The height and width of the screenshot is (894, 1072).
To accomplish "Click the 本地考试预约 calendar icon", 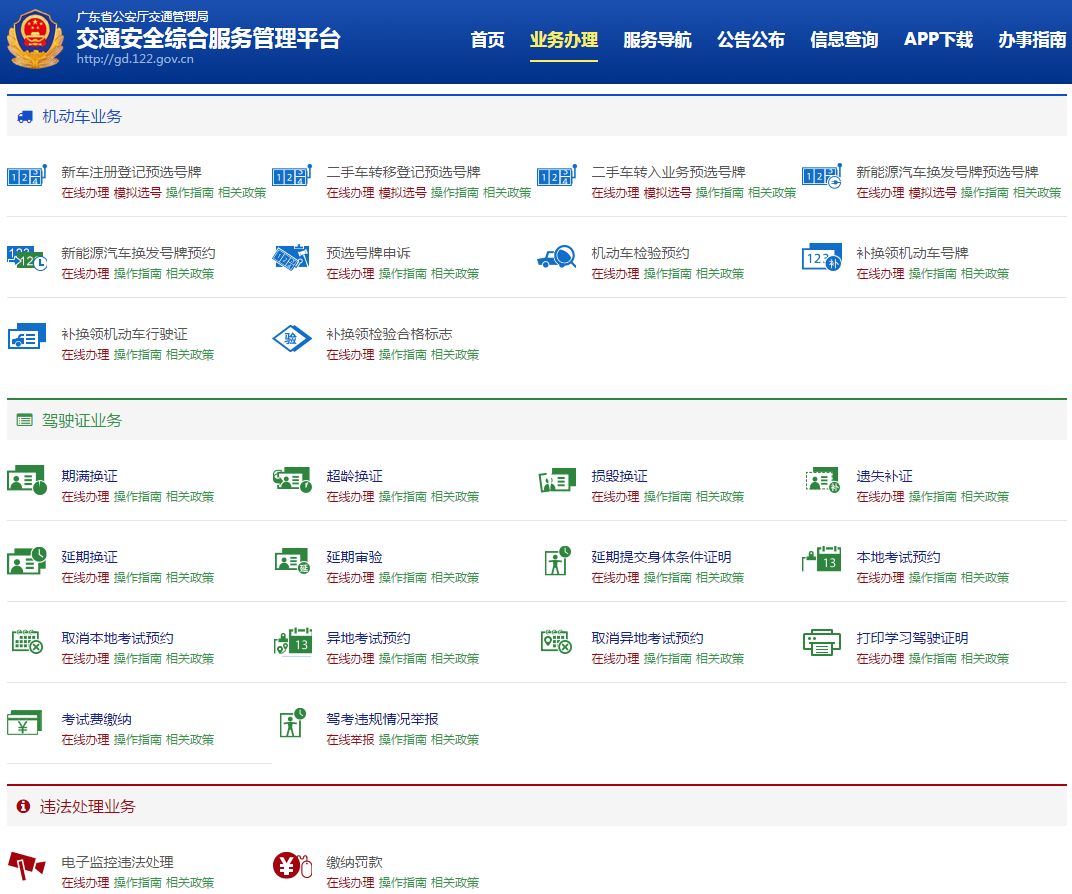I will 822,561.
